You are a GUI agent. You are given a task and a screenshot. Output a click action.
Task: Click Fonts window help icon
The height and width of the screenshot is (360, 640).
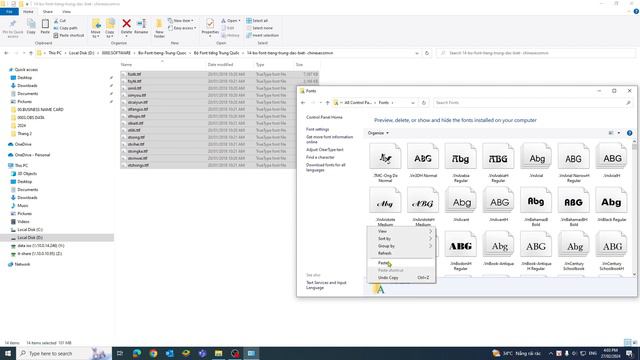[629, 133]
